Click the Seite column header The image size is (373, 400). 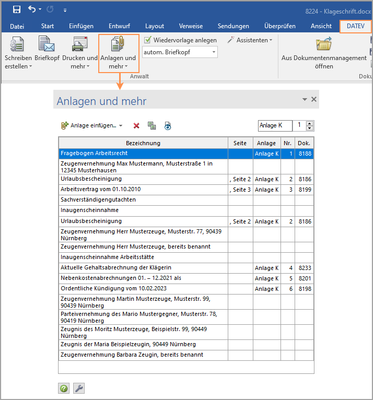point(240,143)
